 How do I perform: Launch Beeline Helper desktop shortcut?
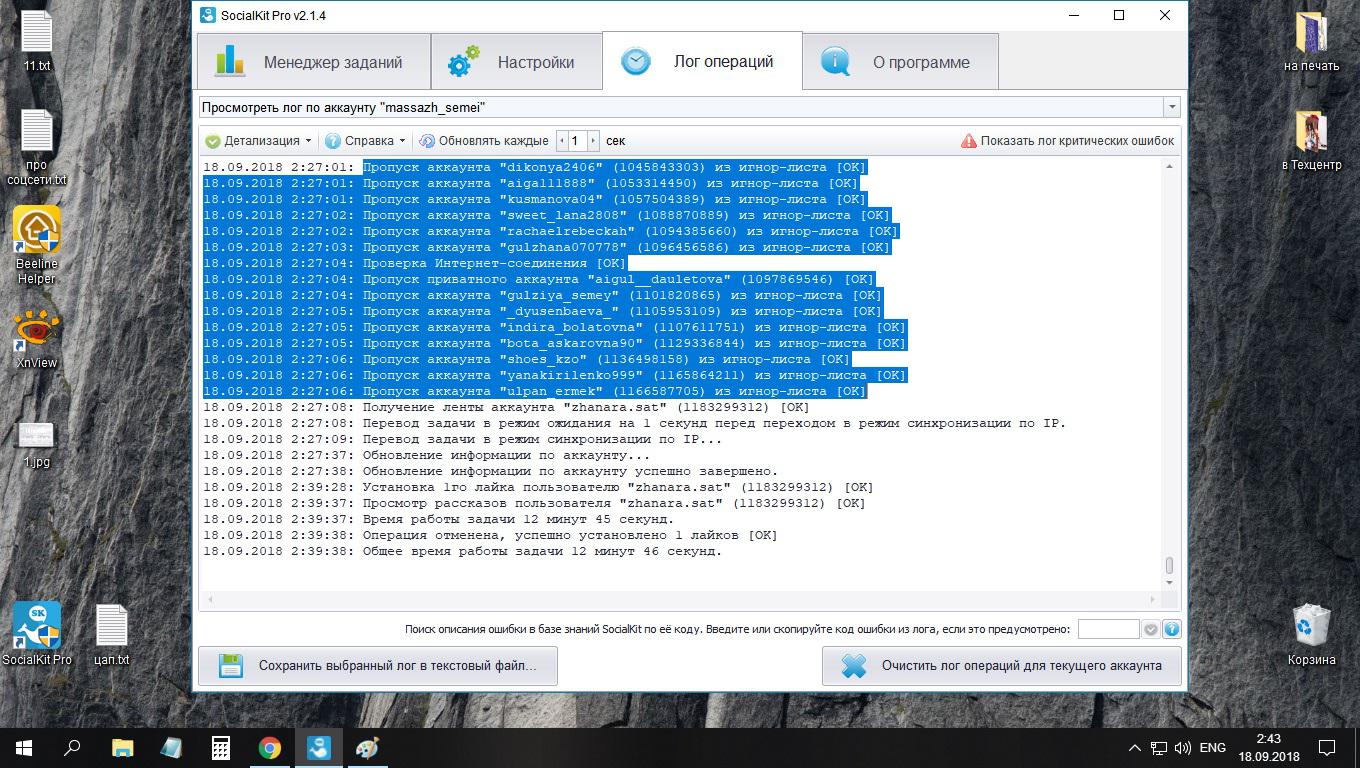37,245
